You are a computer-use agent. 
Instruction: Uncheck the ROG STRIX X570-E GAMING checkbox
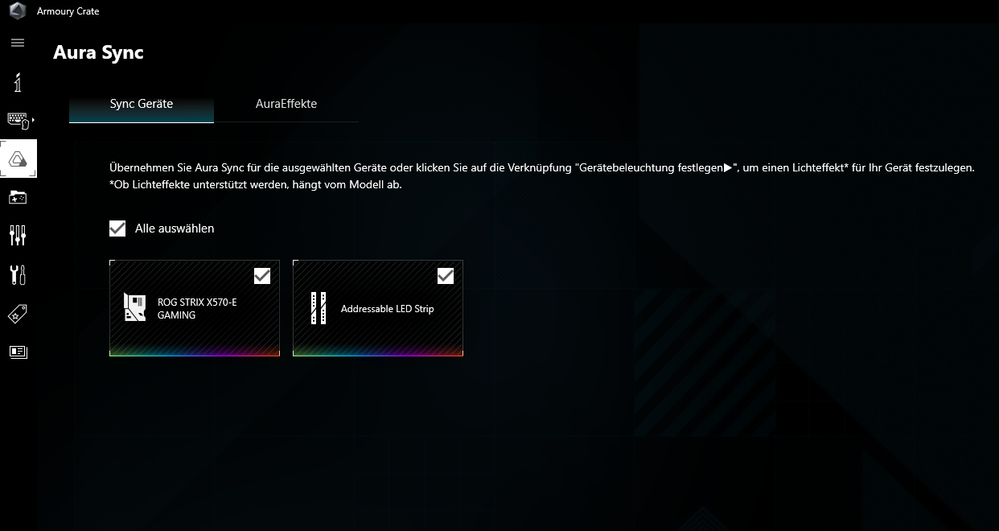pyautogui.click(x=262, y=276)
